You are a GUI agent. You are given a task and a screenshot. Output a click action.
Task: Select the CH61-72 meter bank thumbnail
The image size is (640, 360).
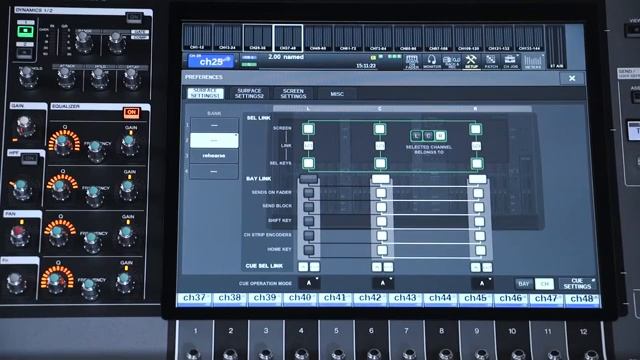pyautogui.click(x=348, y=38)
